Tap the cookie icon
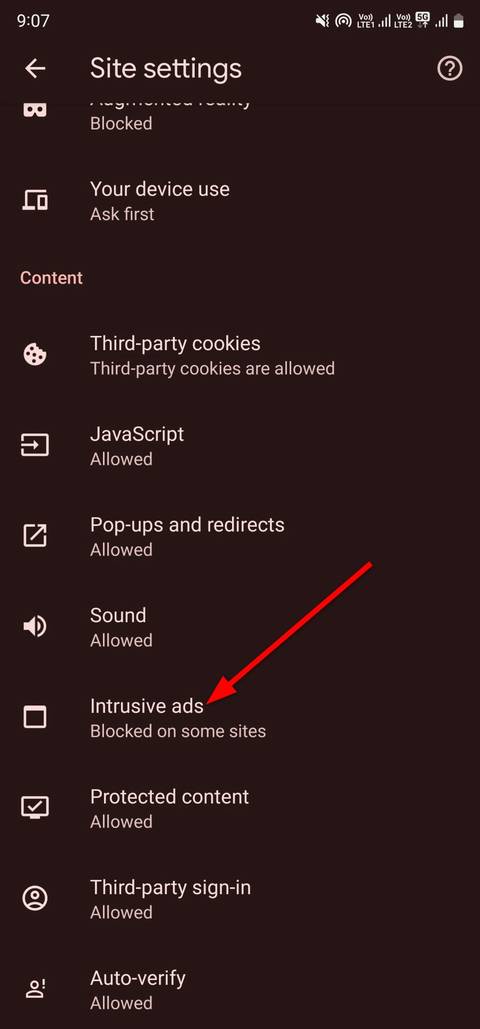Screen dimensions: 480x1029 click(x=35, y=355)
